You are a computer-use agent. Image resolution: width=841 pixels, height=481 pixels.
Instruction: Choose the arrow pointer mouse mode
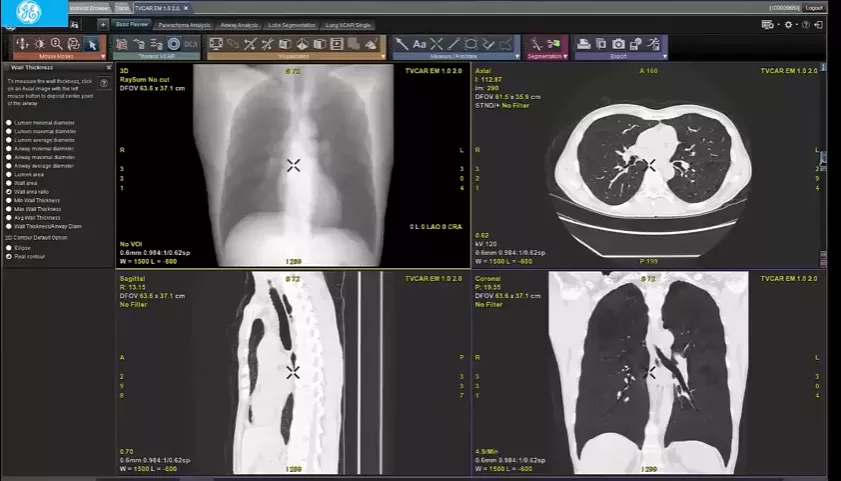pyautogui.click(x=92, y=44)
